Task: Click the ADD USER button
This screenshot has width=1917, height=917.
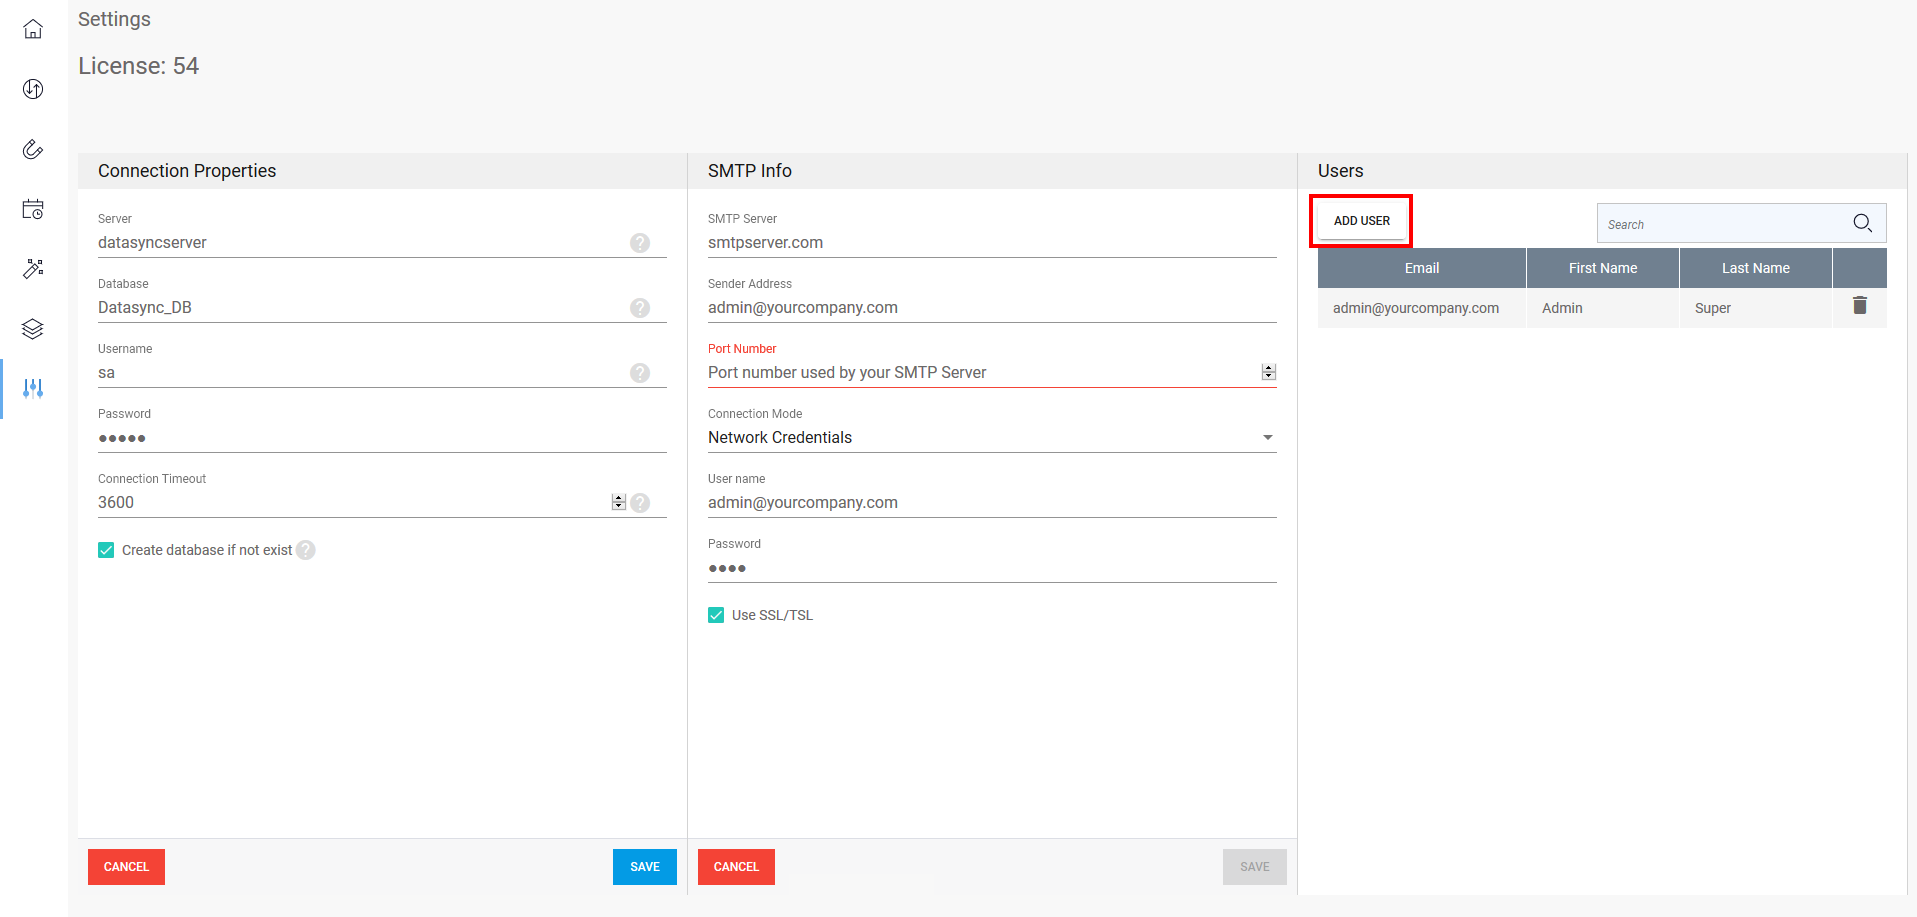Action: tap(1361, 221)
